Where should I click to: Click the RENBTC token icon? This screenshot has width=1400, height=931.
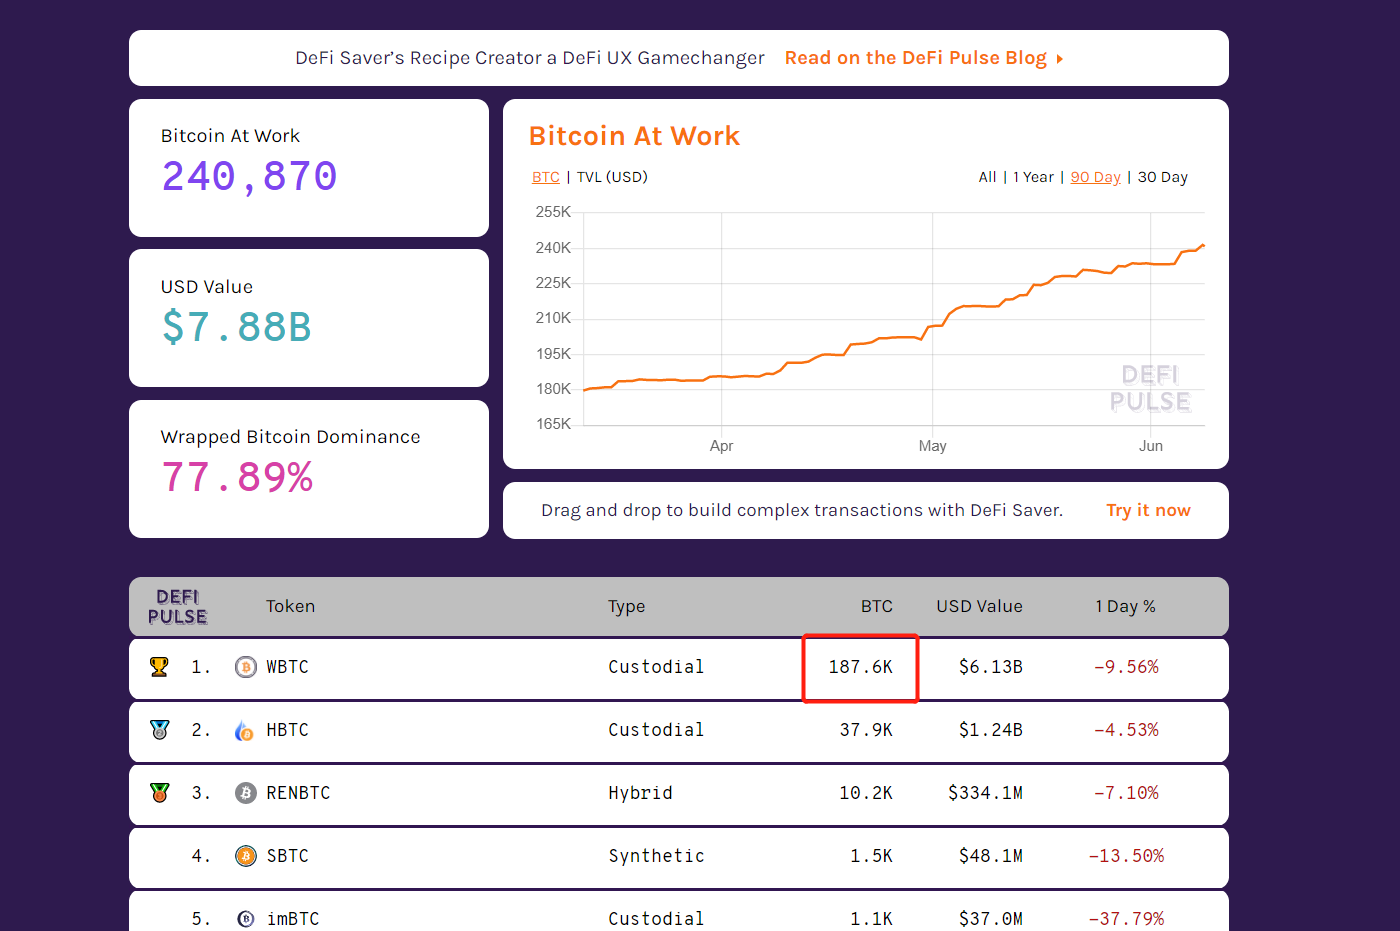(246, 793)
